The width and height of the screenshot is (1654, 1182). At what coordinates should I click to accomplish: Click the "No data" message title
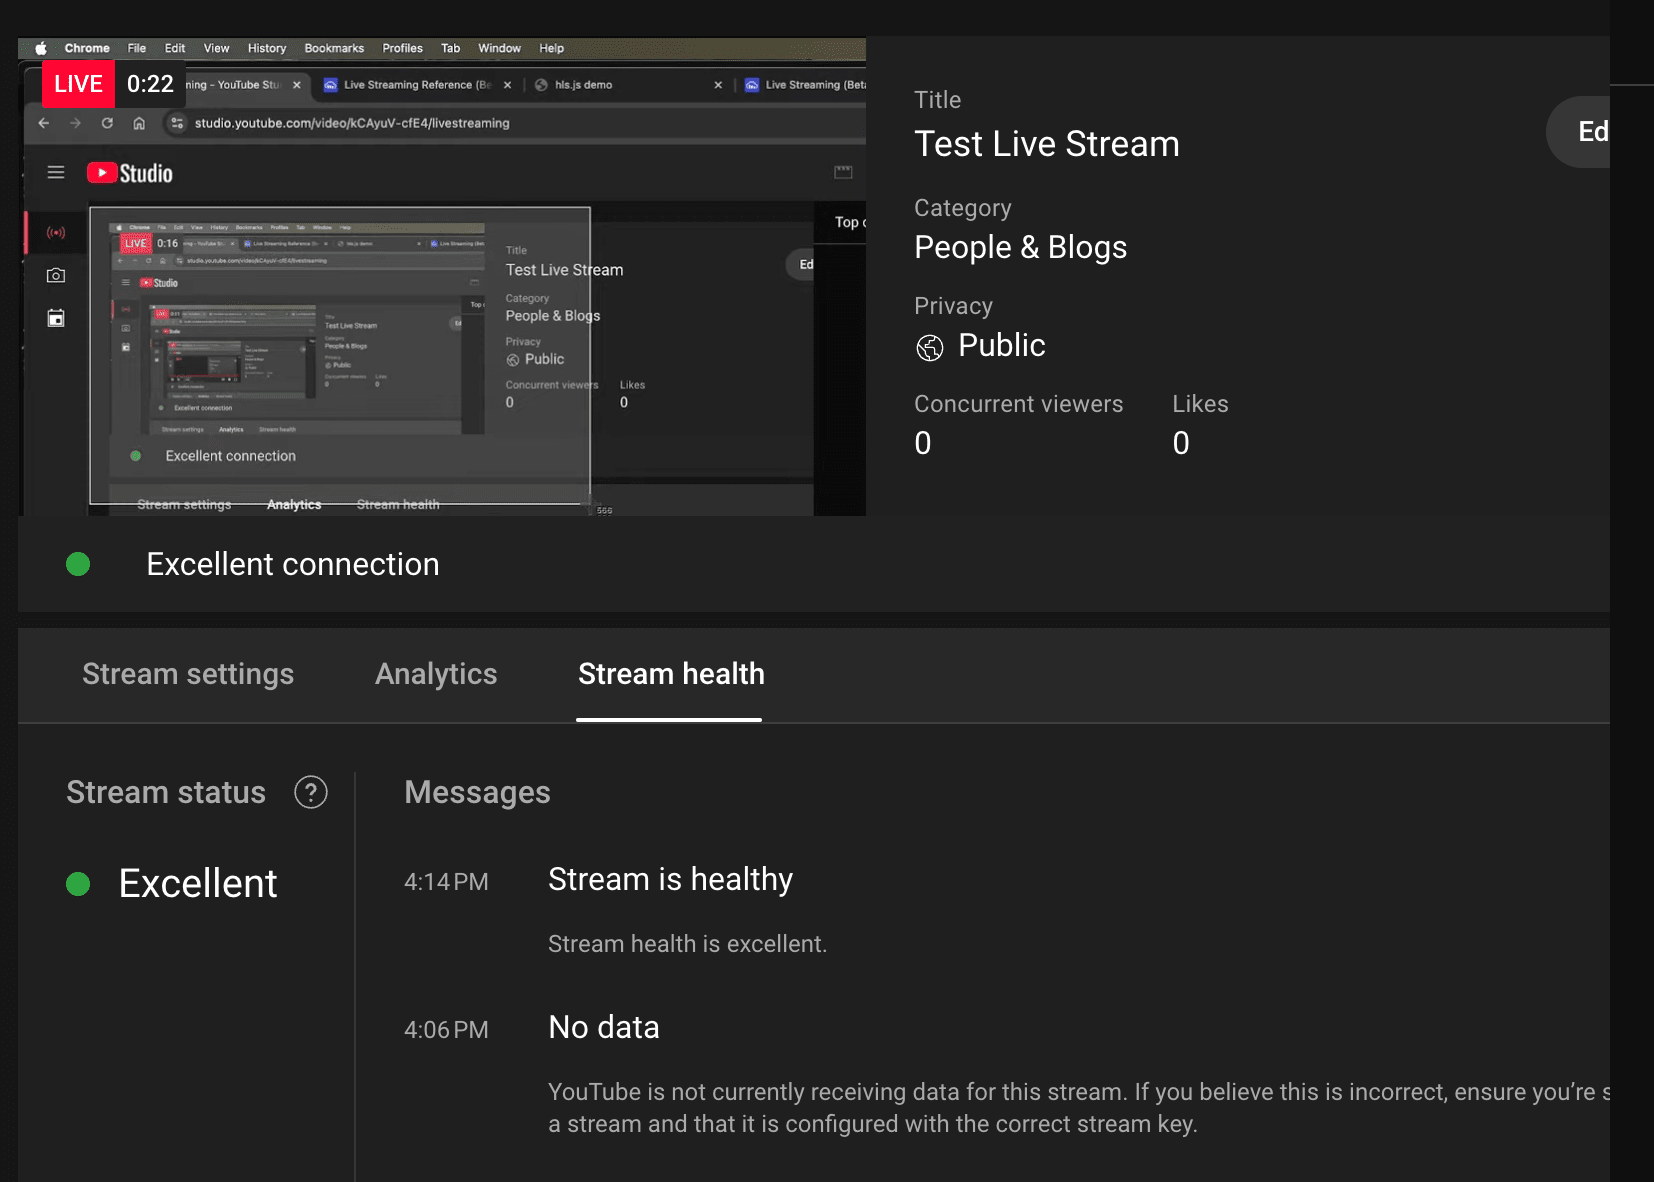[604, 1027]
